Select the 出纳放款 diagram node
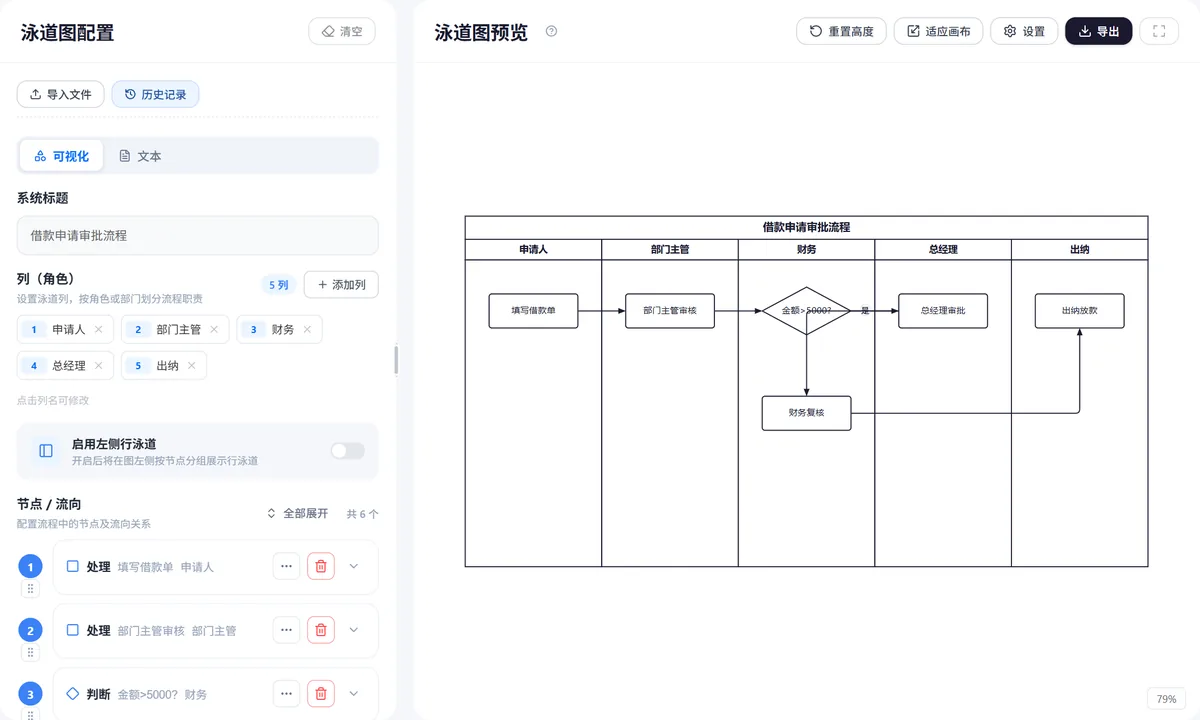The height and width of the screenshot is (720, 1200). (x=1079, y=311)
